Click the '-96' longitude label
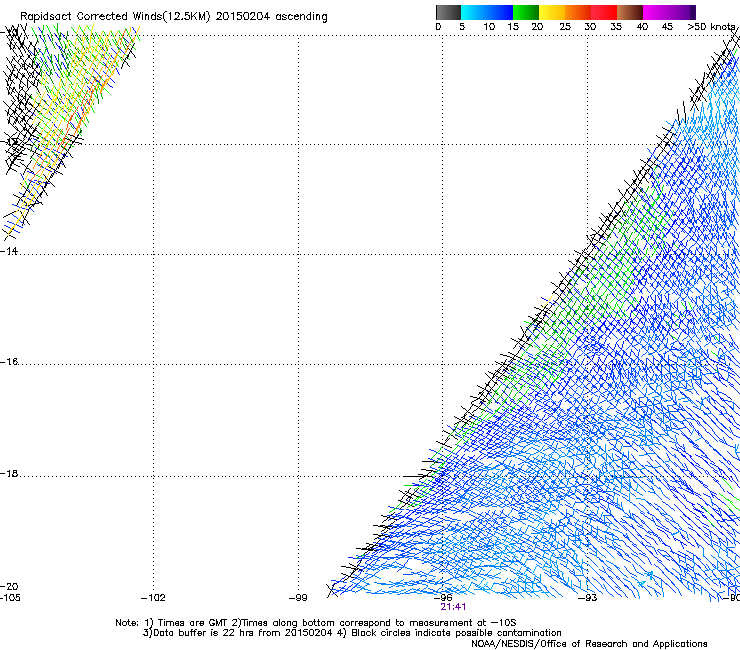This screenshot has width=740, height=650. tap(443, 598)
